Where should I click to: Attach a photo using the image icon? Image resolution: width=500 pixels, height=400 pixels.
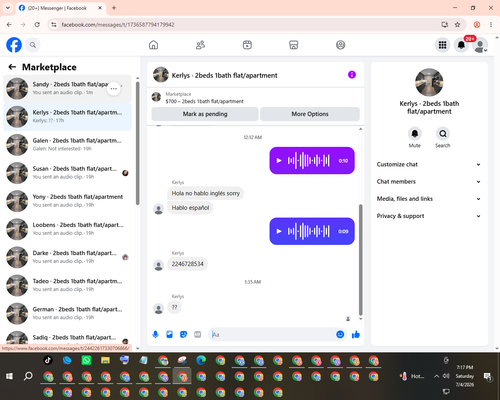(x=169, y=334)
